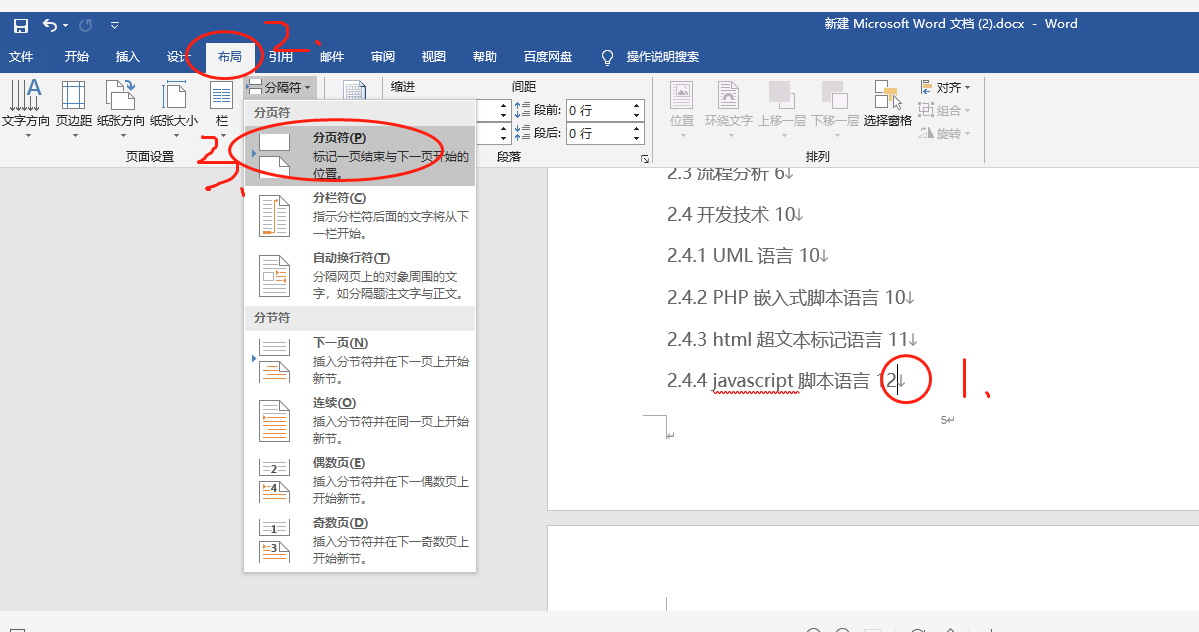The height and width of the screenshot is (632, 1199).
Task: Open paragraph settings dialog launcher
Action: [x=645, y=159]
